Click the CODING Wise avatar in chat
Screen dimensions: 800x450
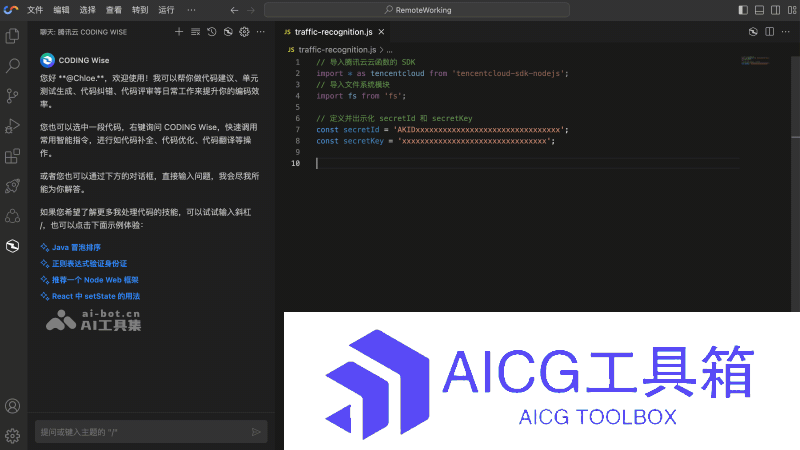point(47,60)
